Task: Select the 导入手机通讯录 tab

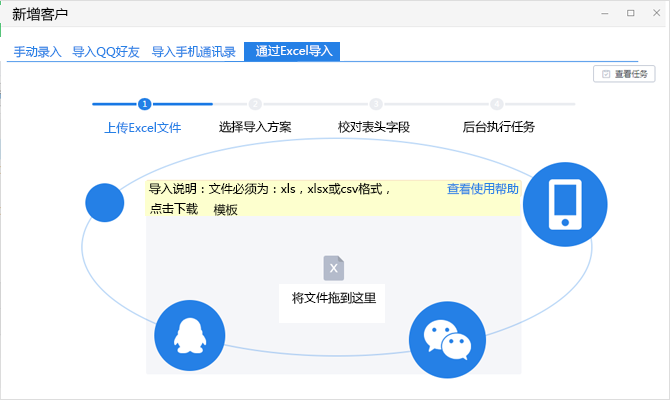Action: coord(193,52)
